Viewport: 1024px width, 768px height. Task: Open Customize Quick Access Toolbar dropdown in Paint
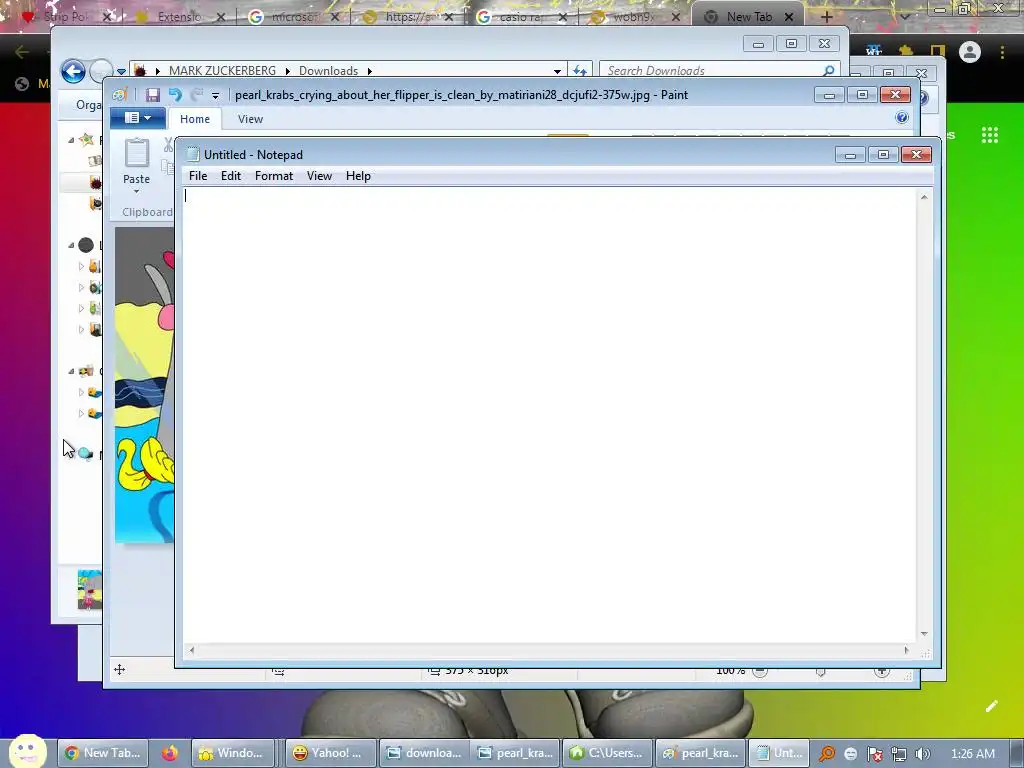[216, 96]
